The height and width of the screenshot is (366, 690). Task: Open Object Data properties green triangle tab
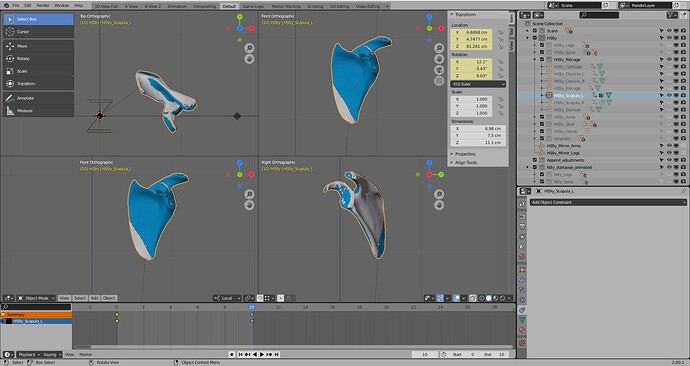(522, 320)
